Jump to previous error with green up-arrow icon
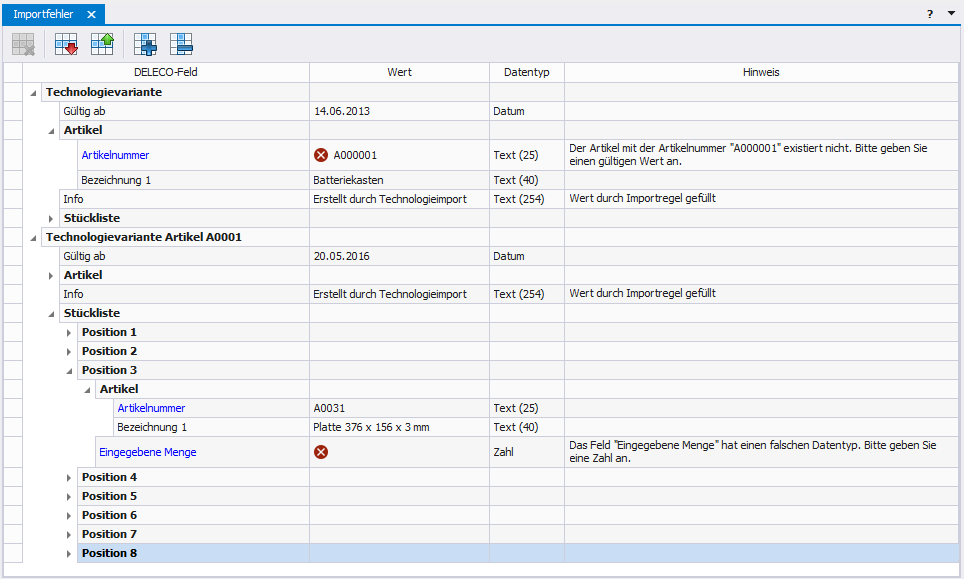The image size is (964, 582). tap(102, 43)
